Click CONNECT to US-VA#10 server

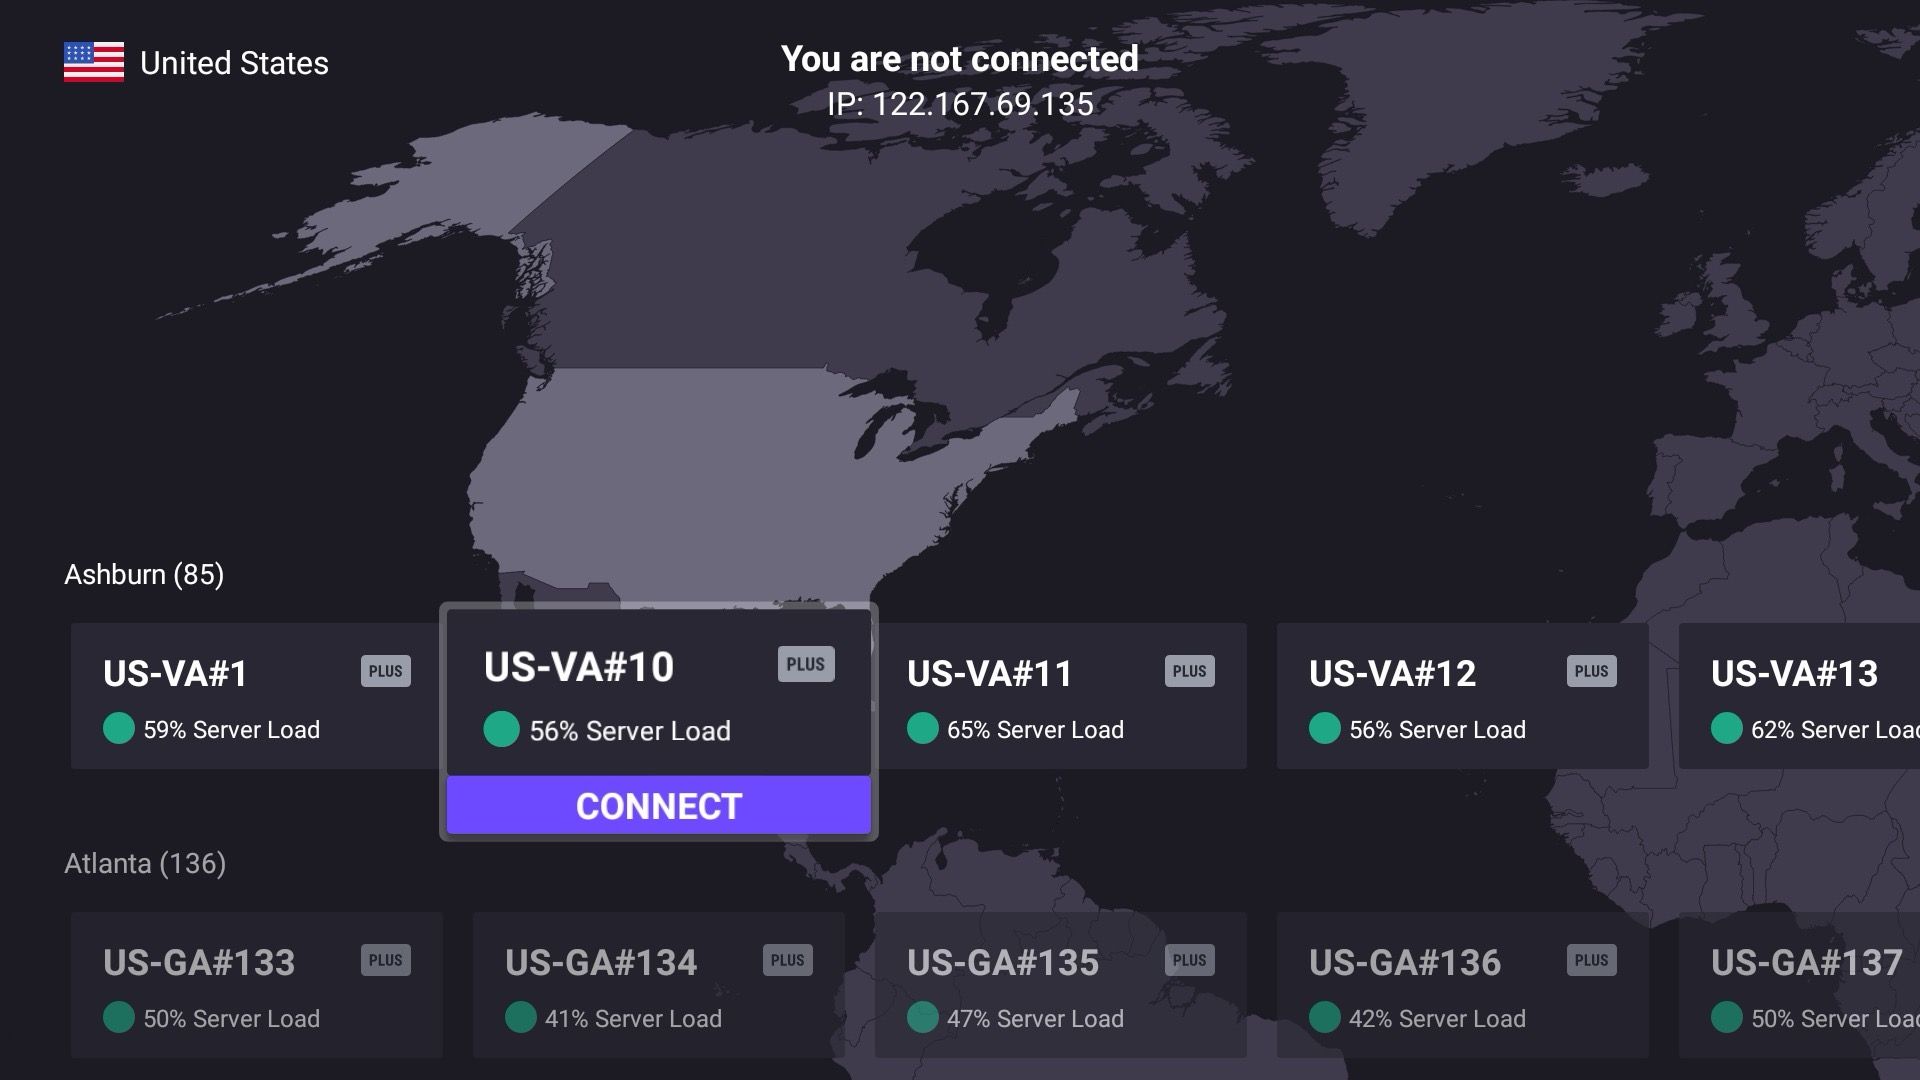[659, 806]
